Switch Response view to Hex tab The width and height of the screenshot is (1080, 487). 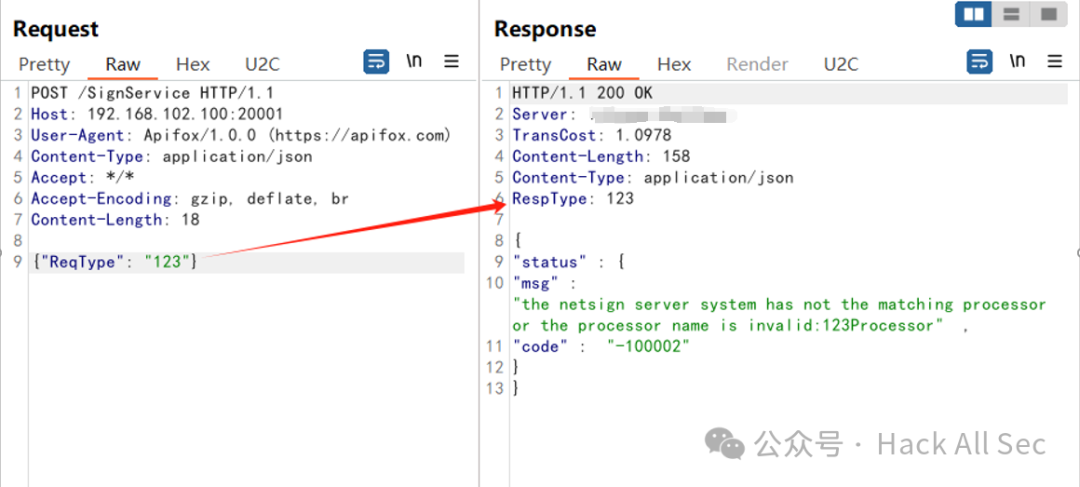pos(674,65)
